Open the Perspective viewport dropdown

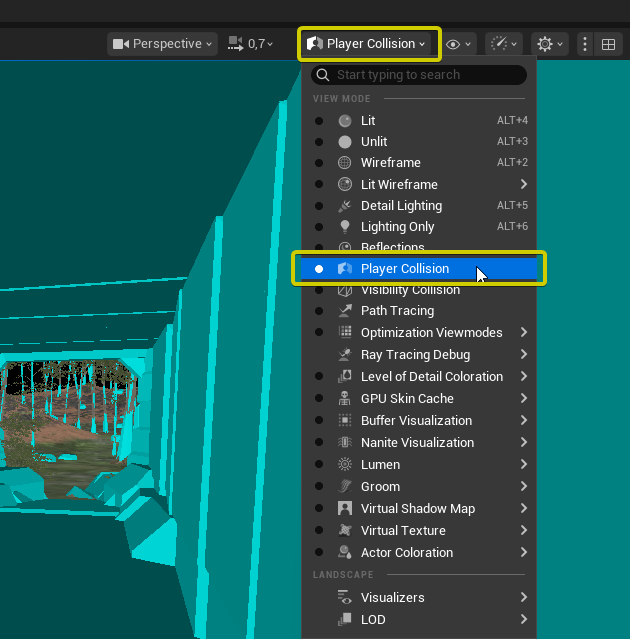[163, 44]
